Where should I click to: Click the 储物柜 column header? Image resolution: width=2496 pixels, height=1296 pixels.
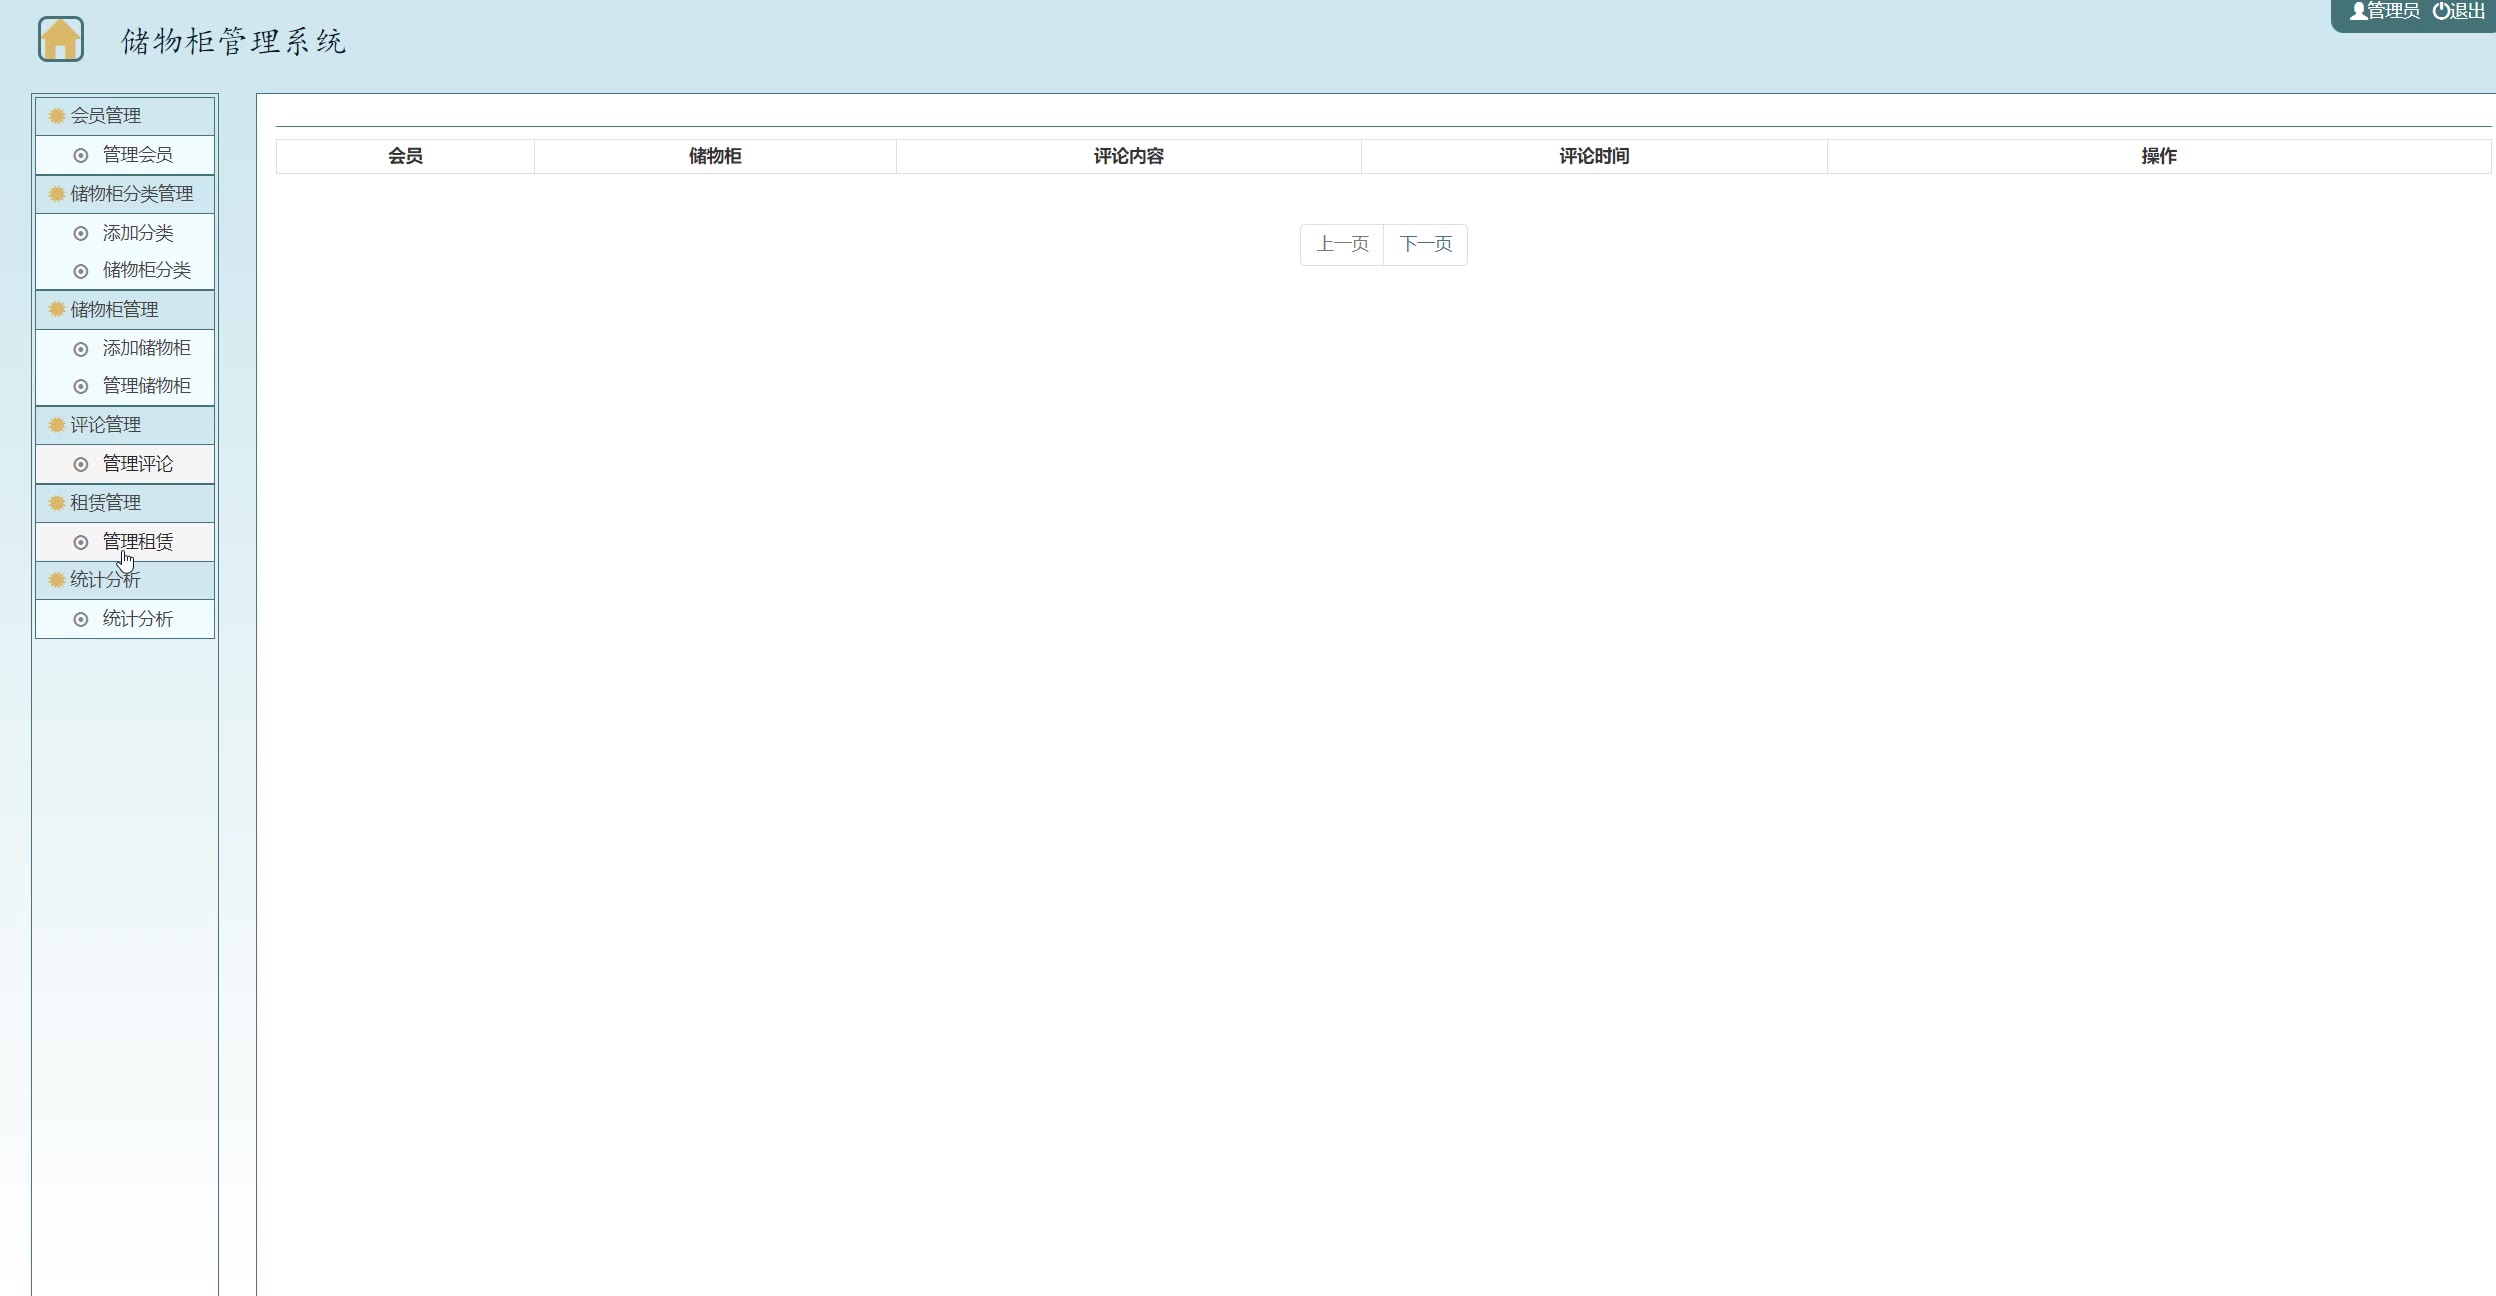[715, 156]
